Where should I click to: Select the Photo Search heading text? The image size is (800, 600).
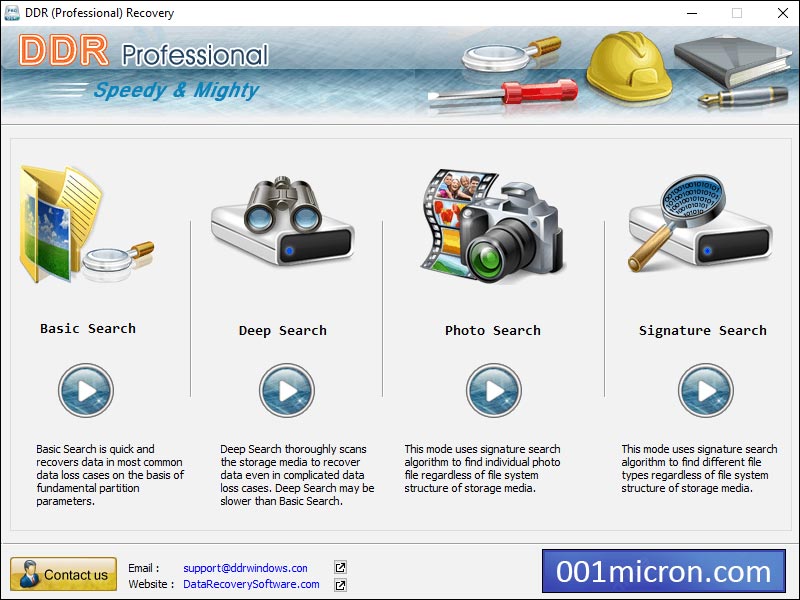pos(492,329)
